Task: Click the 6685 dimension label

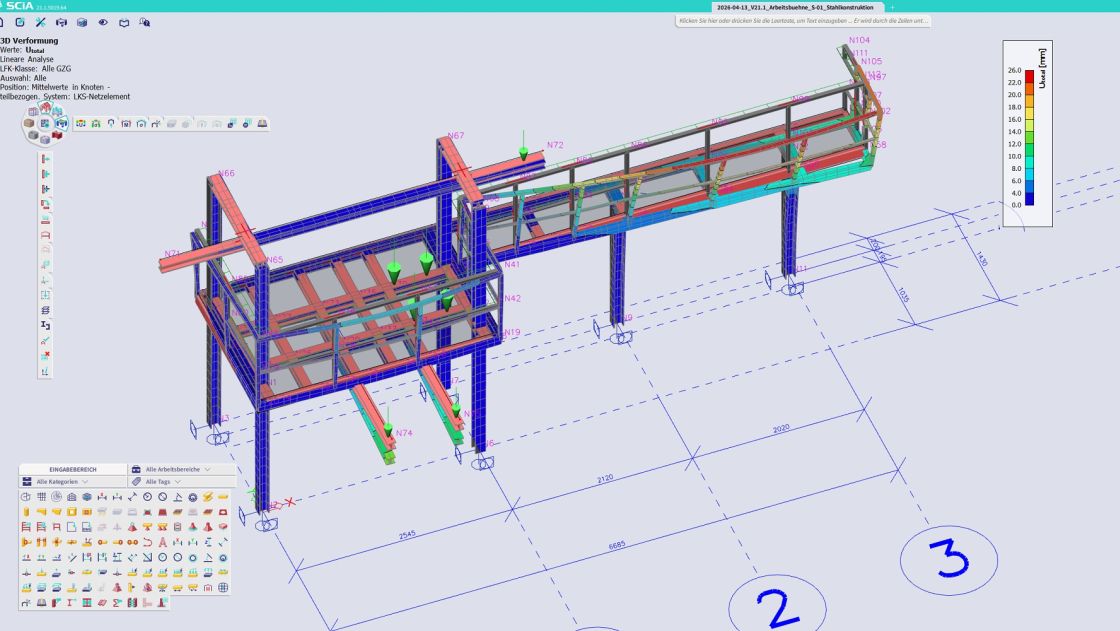Action: tap(617, 545)
